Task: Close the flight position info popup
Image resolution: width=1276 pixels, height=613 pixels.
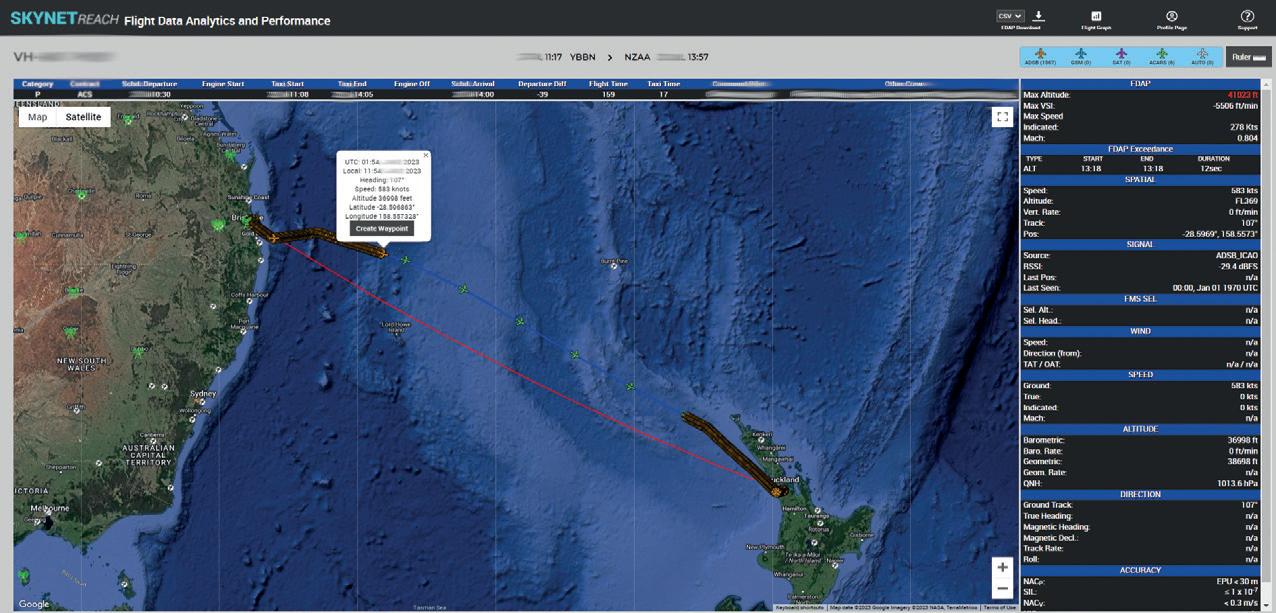Action: (425, 155)
